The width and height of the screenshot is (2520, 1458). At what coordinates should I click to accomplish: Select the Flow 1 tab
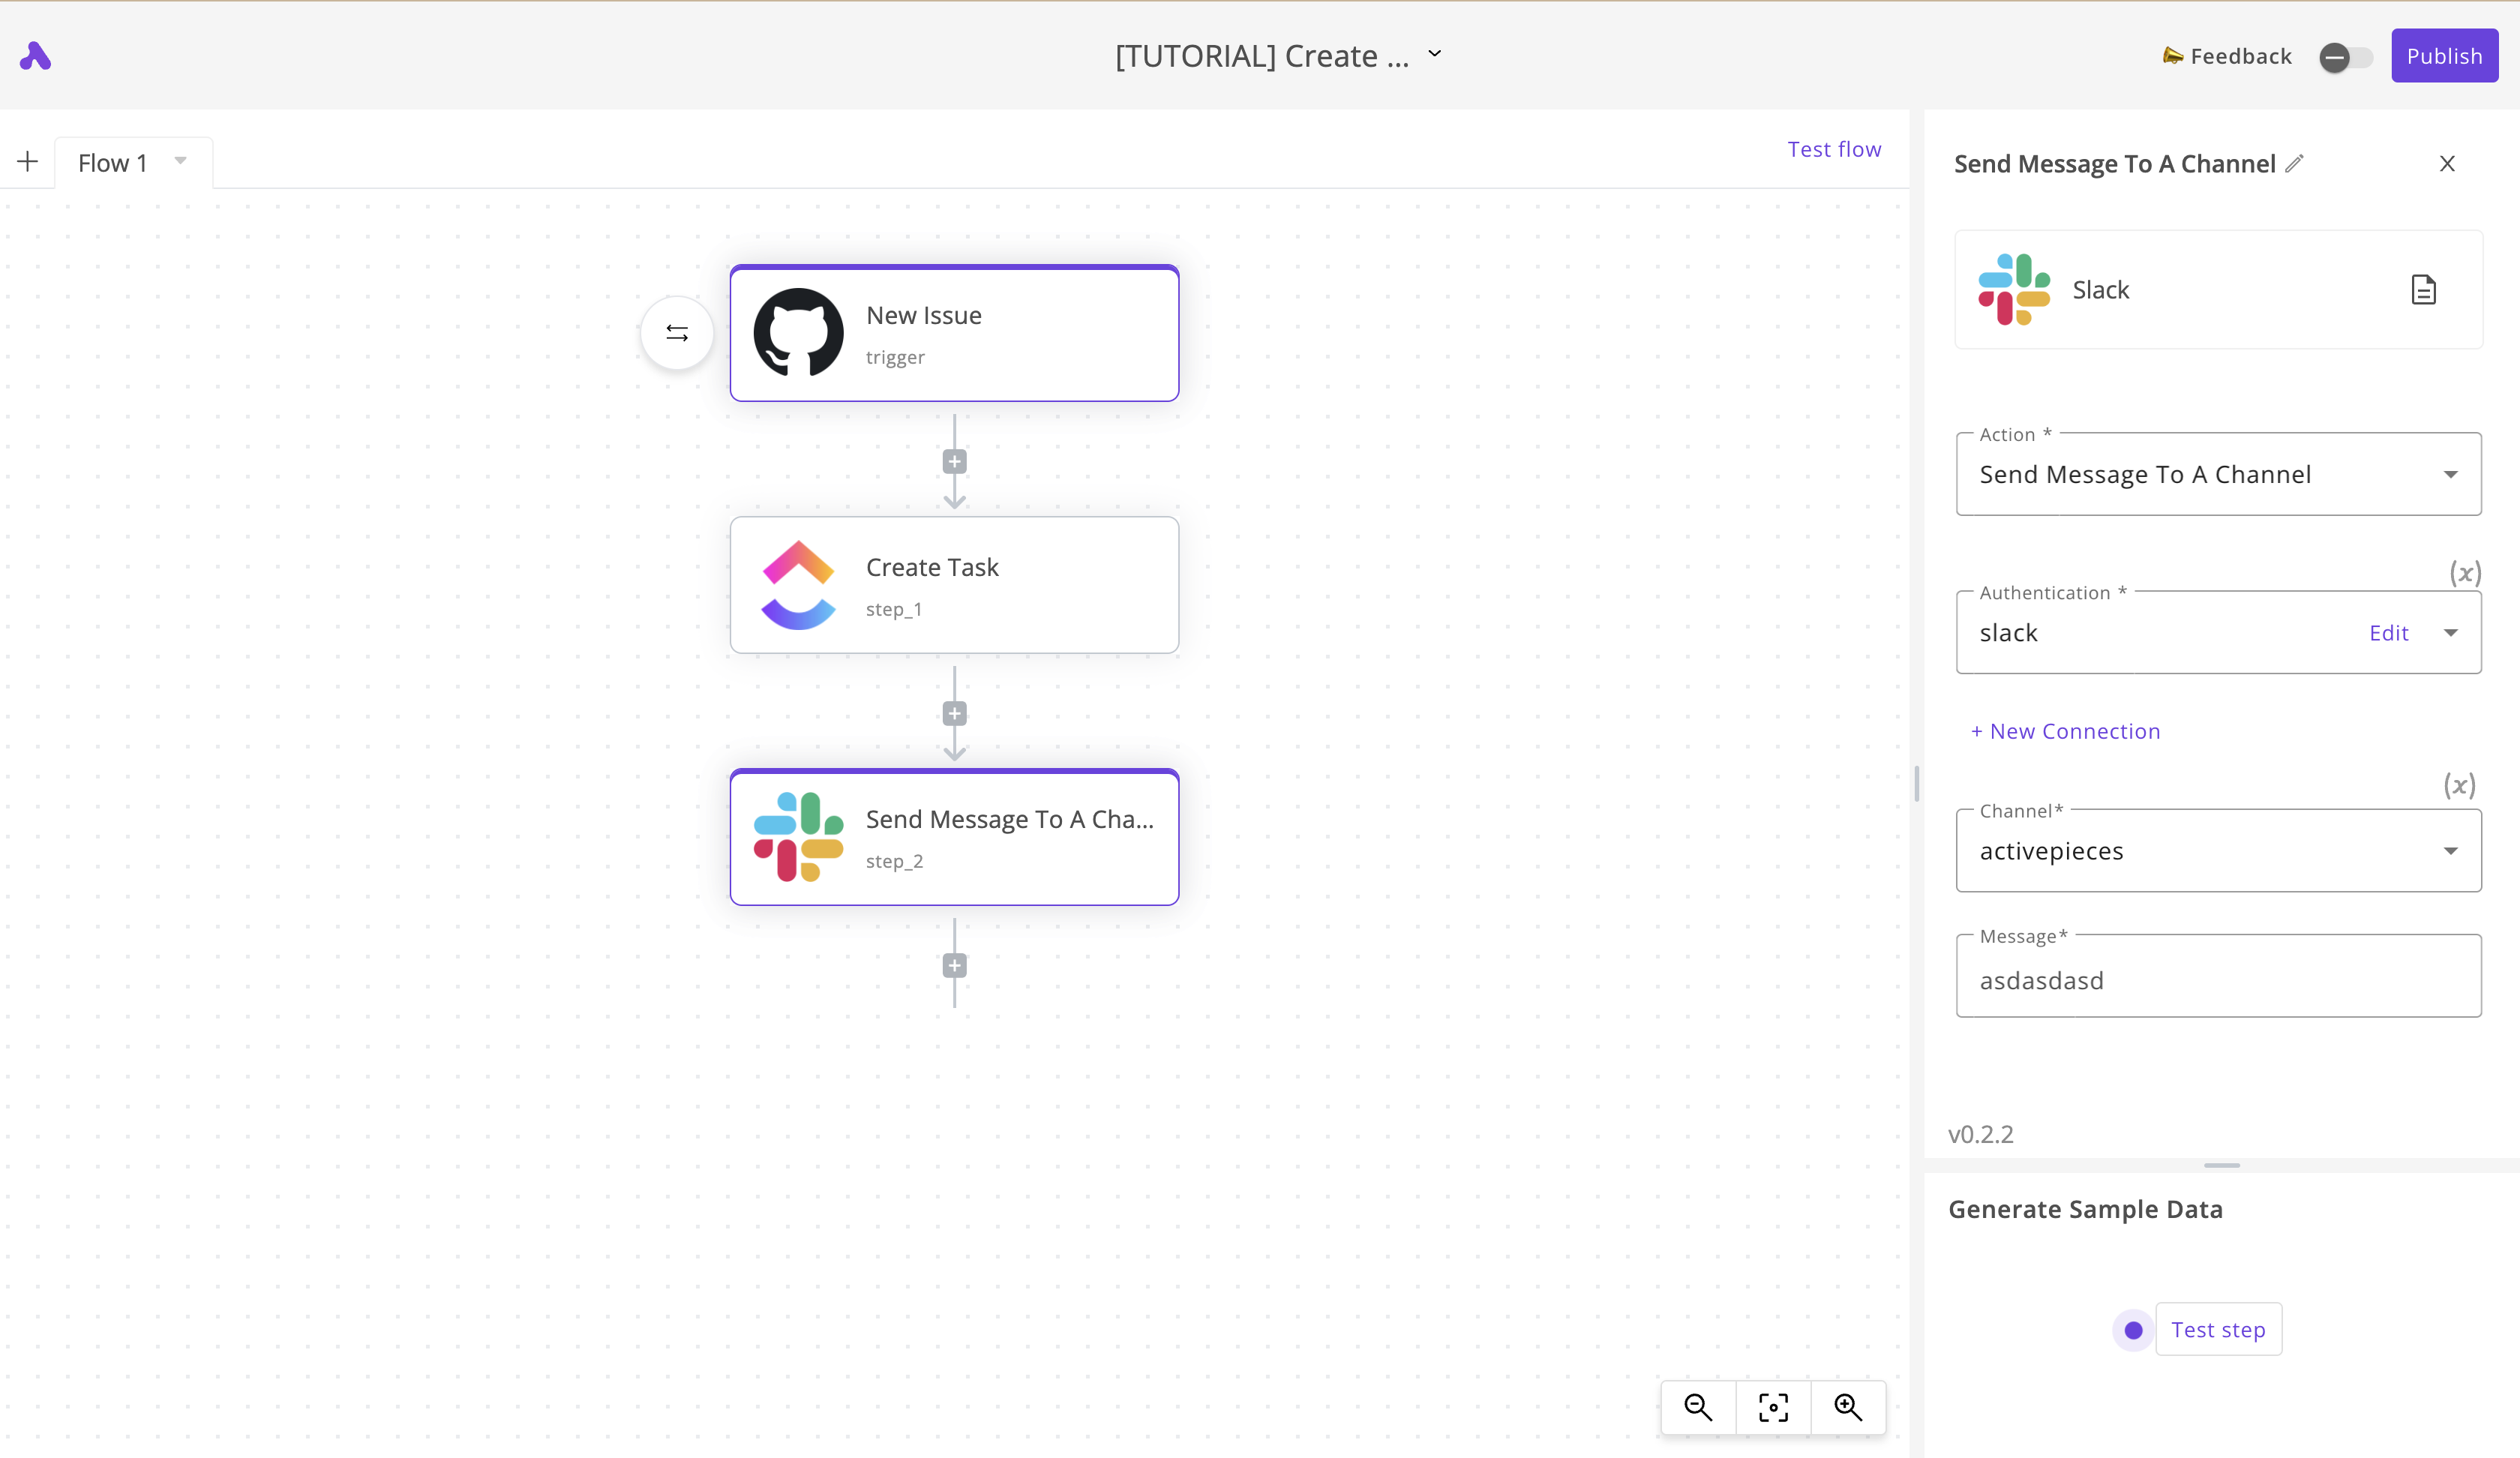coord(113,163)
